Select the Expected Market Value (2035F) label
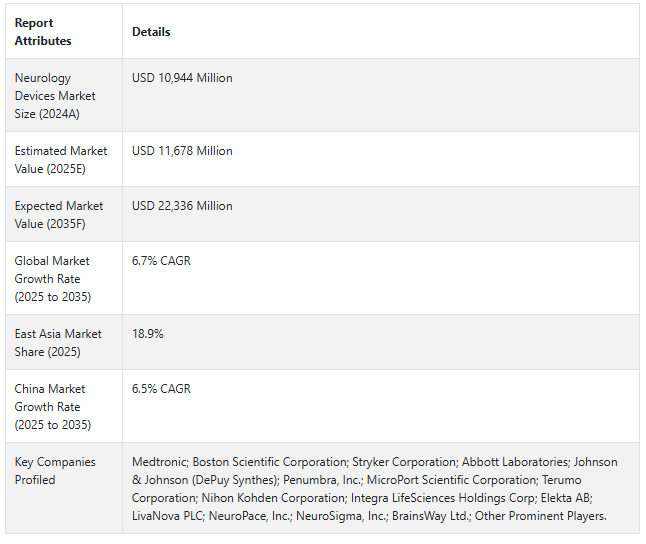Viewport: 646px width, 544px height. [59, 215]
